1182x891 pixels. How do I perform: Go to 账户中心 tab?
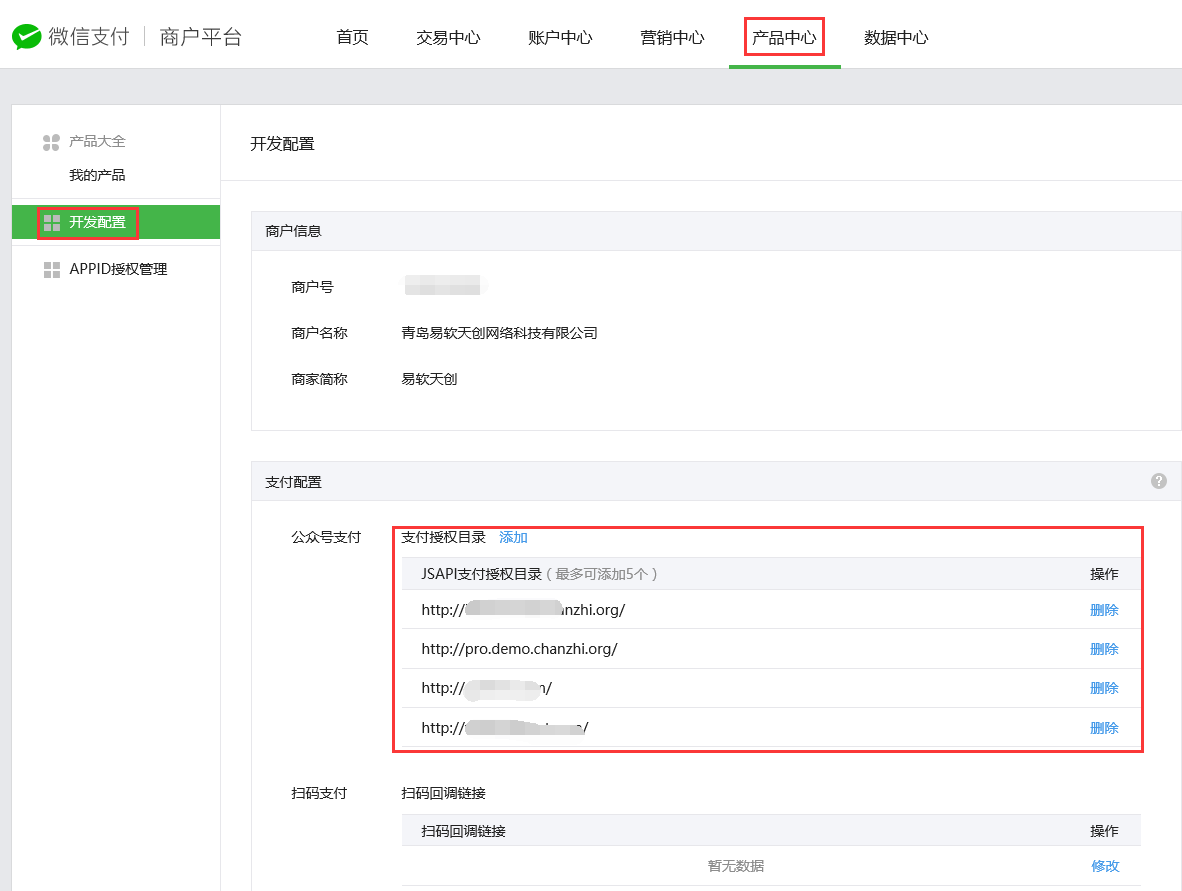(560, 38)
